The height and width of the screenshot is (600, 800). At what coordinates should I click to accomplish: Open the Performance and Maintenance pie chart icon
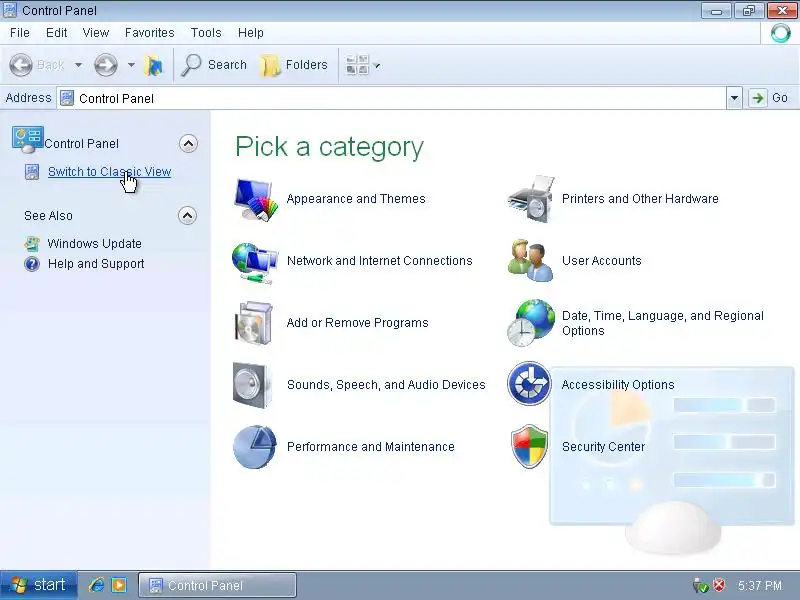click(x=255, y=447)
